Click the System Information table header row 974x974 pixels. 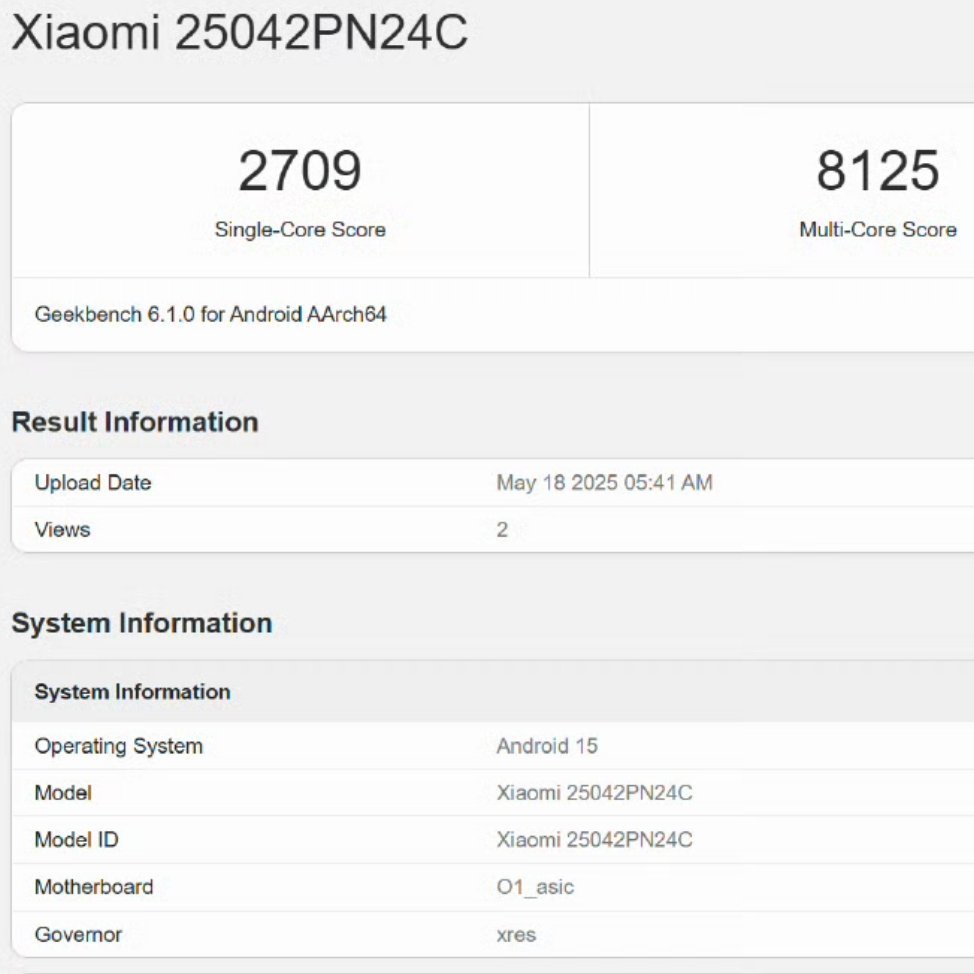click(493, 691)
